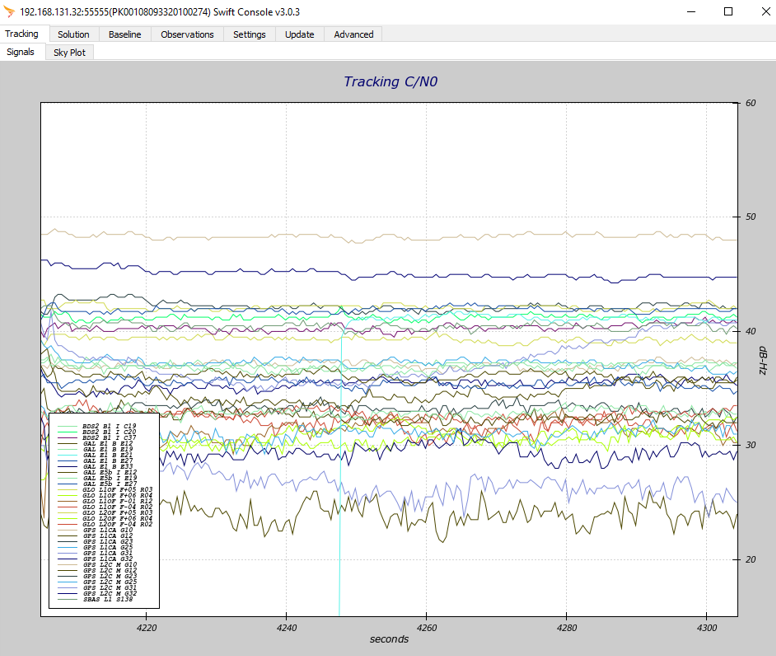The width and height of the screenshot is (776, 656).
Task: Maximize the Swift Console window
Action: pos(728,11)
